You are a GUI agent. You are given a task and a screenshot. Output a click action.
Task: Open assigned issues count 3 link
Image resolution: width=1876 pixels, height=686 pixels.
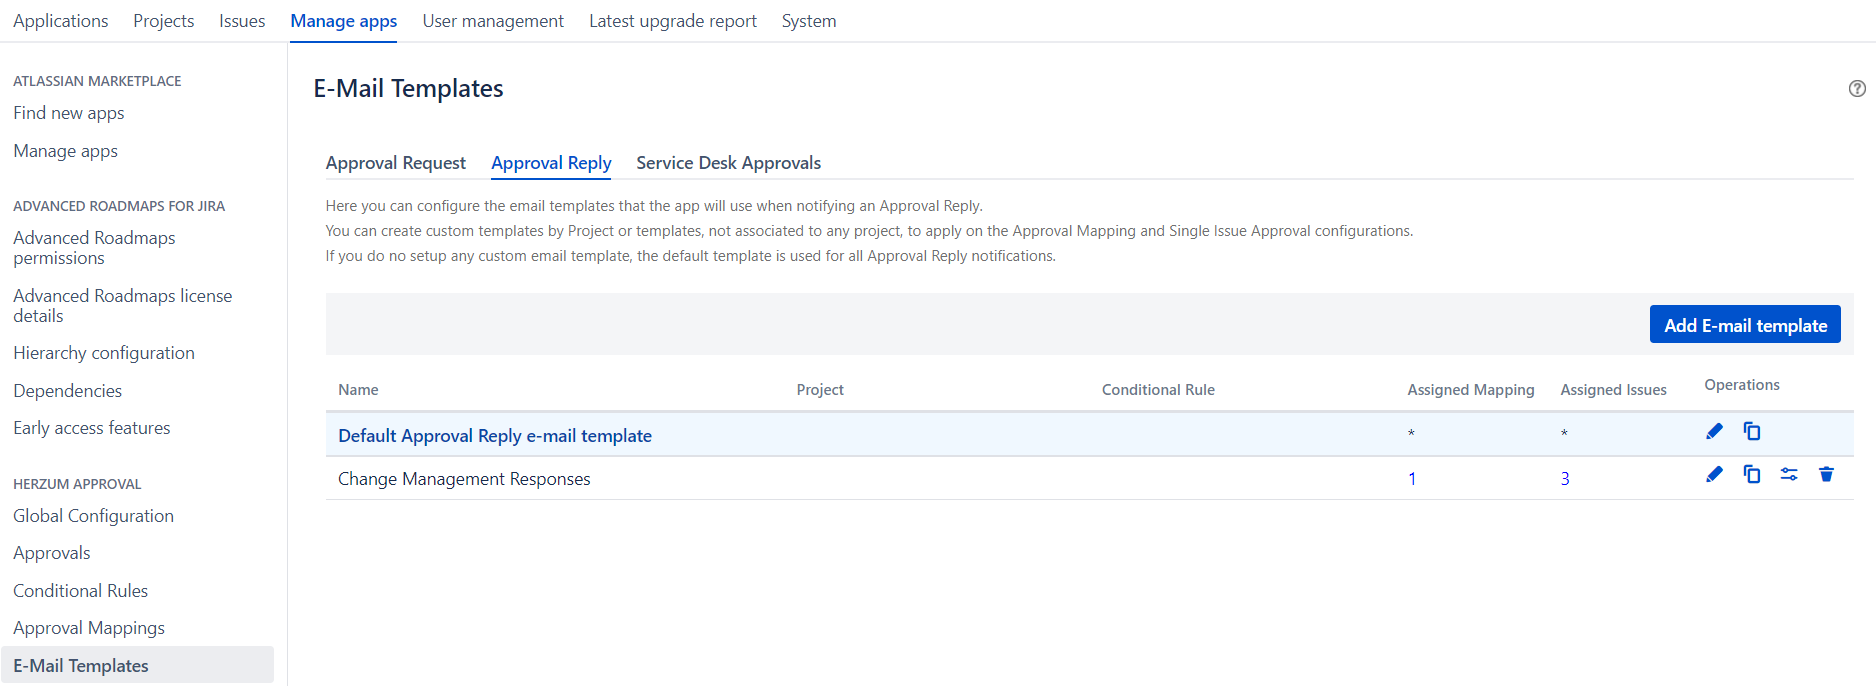(x=1565, y=479)
